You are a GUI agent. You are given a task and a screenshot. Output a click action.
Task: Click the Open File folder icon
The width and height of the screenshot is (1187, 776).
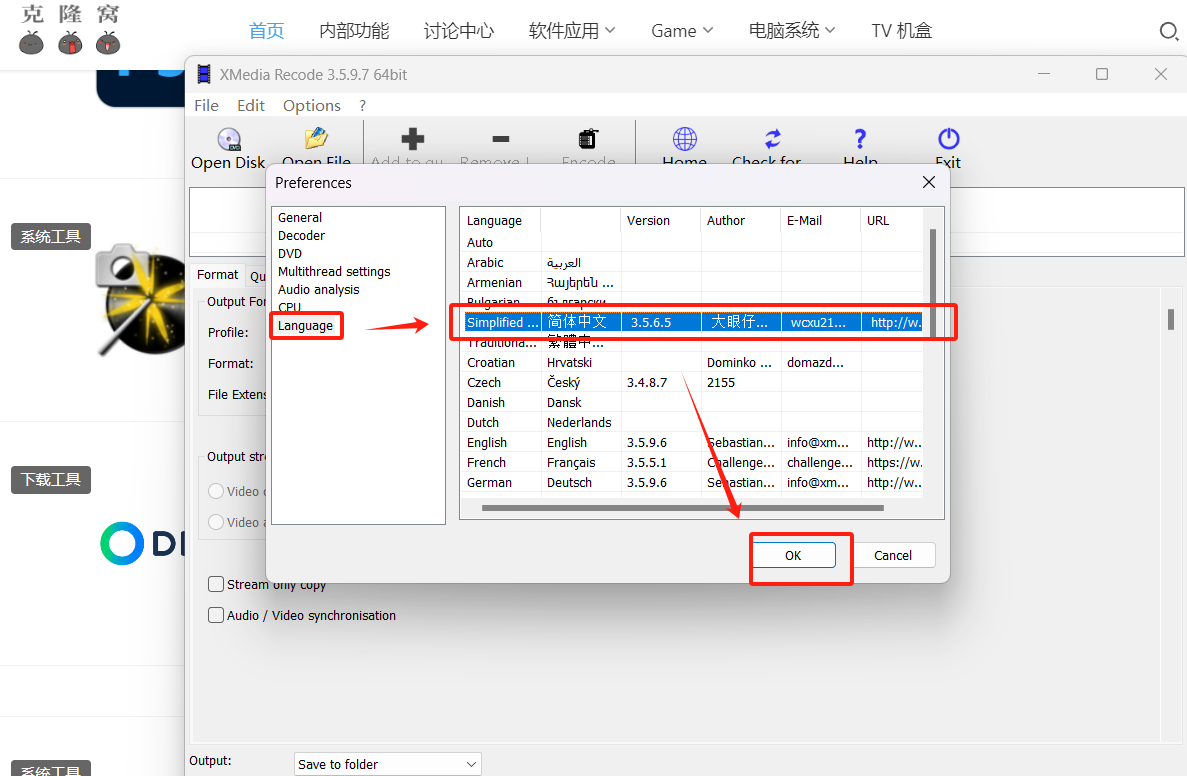316,139
